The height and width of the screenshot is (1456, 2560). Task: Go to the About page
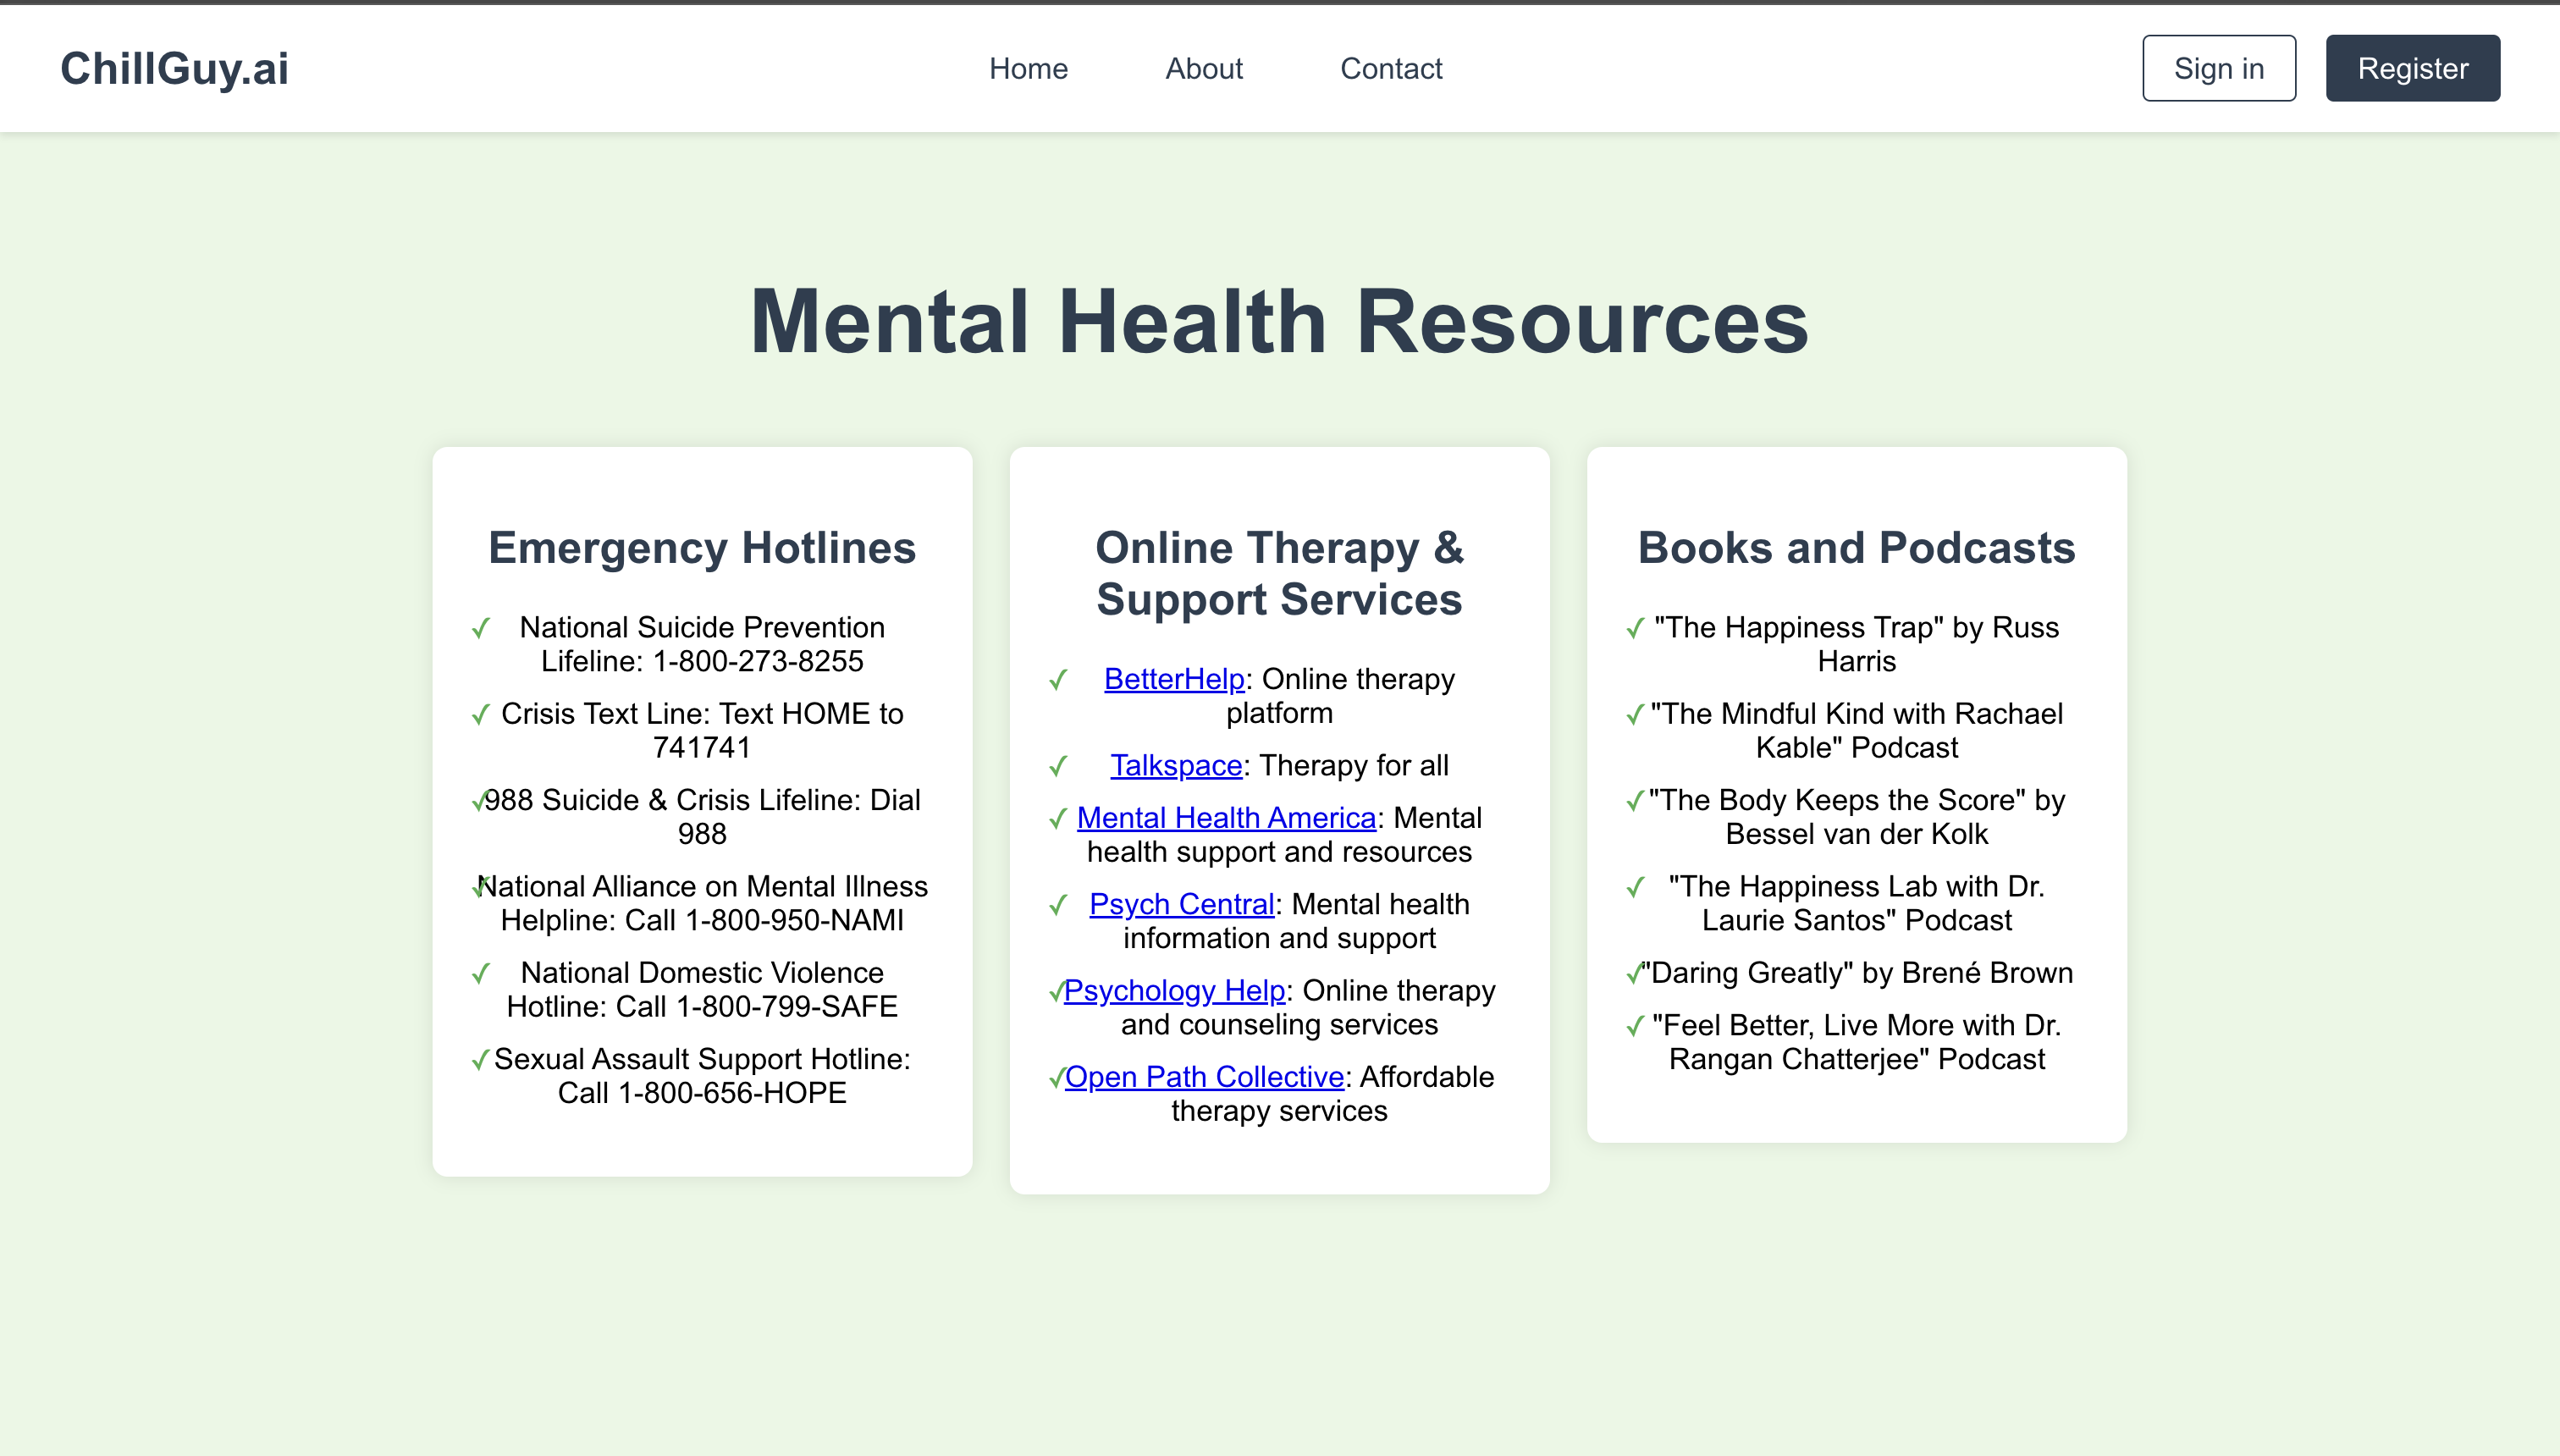pyautogui.click(x=1204, y=68)
